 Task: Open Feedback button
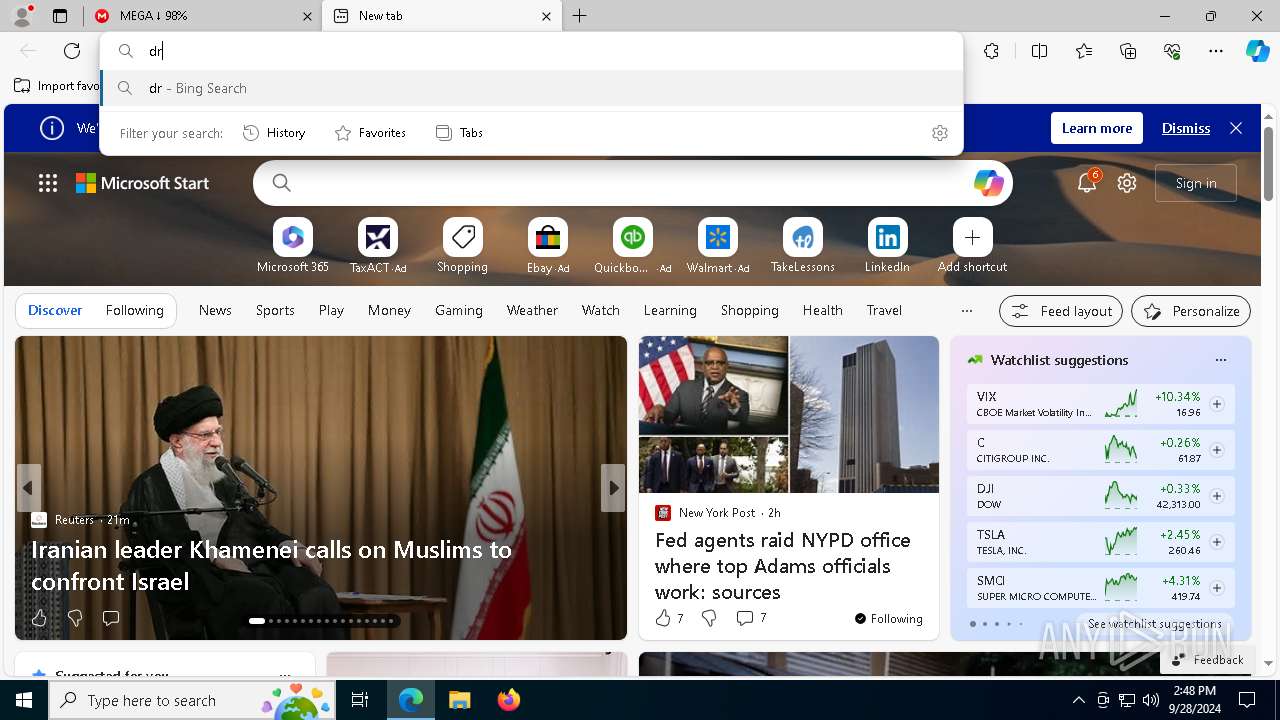(1207, 660)
